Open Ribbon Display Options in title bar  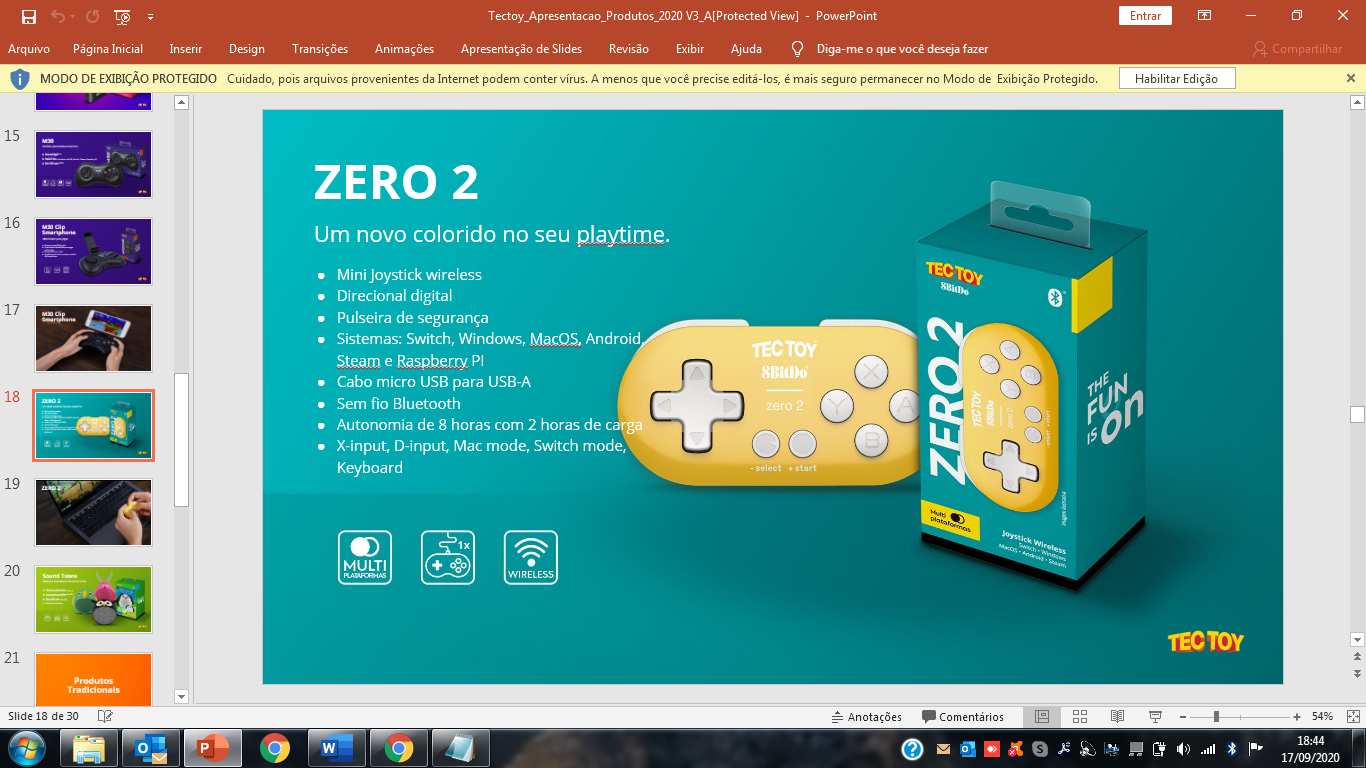pyautogui.click(x=1205, y=16)
